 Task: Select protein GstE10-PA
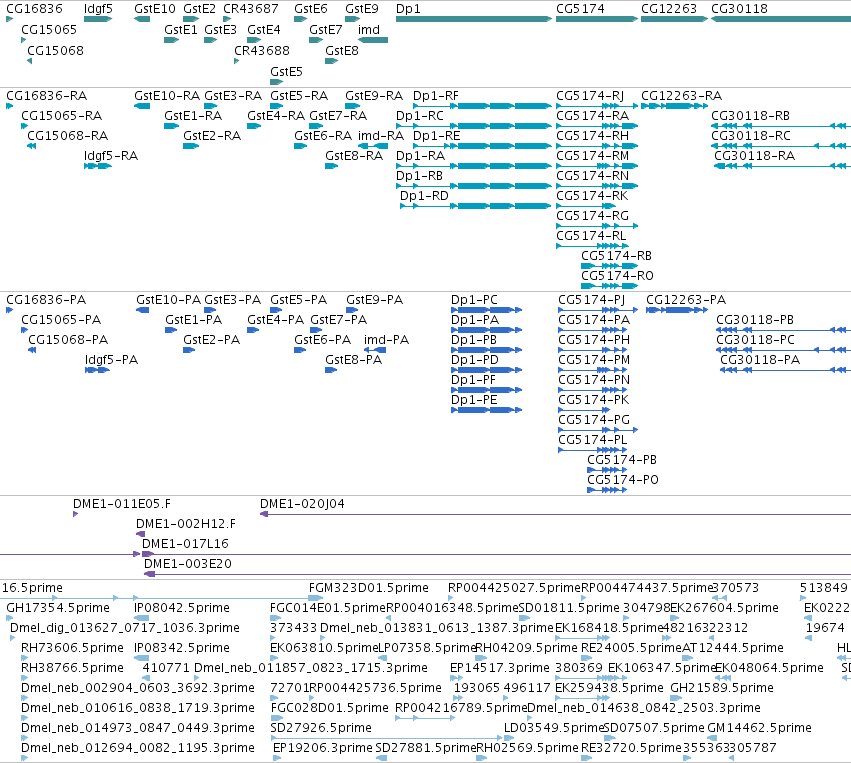[168, 300]
